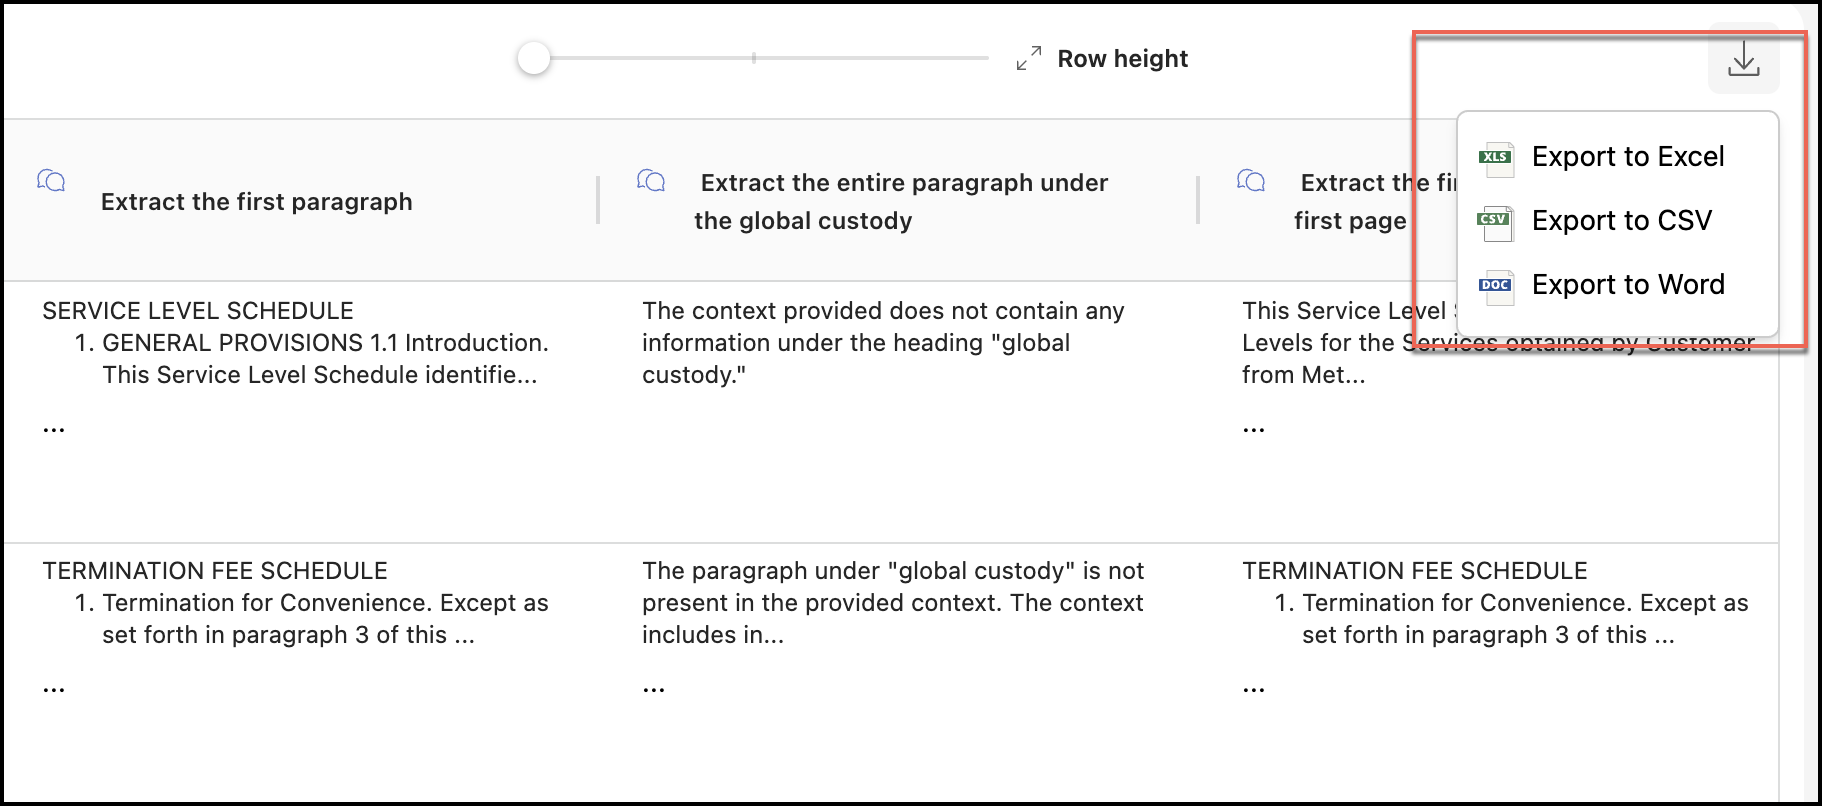Select Export to Excel
The image size is (1822, 806).
(x=1627, y=157)
